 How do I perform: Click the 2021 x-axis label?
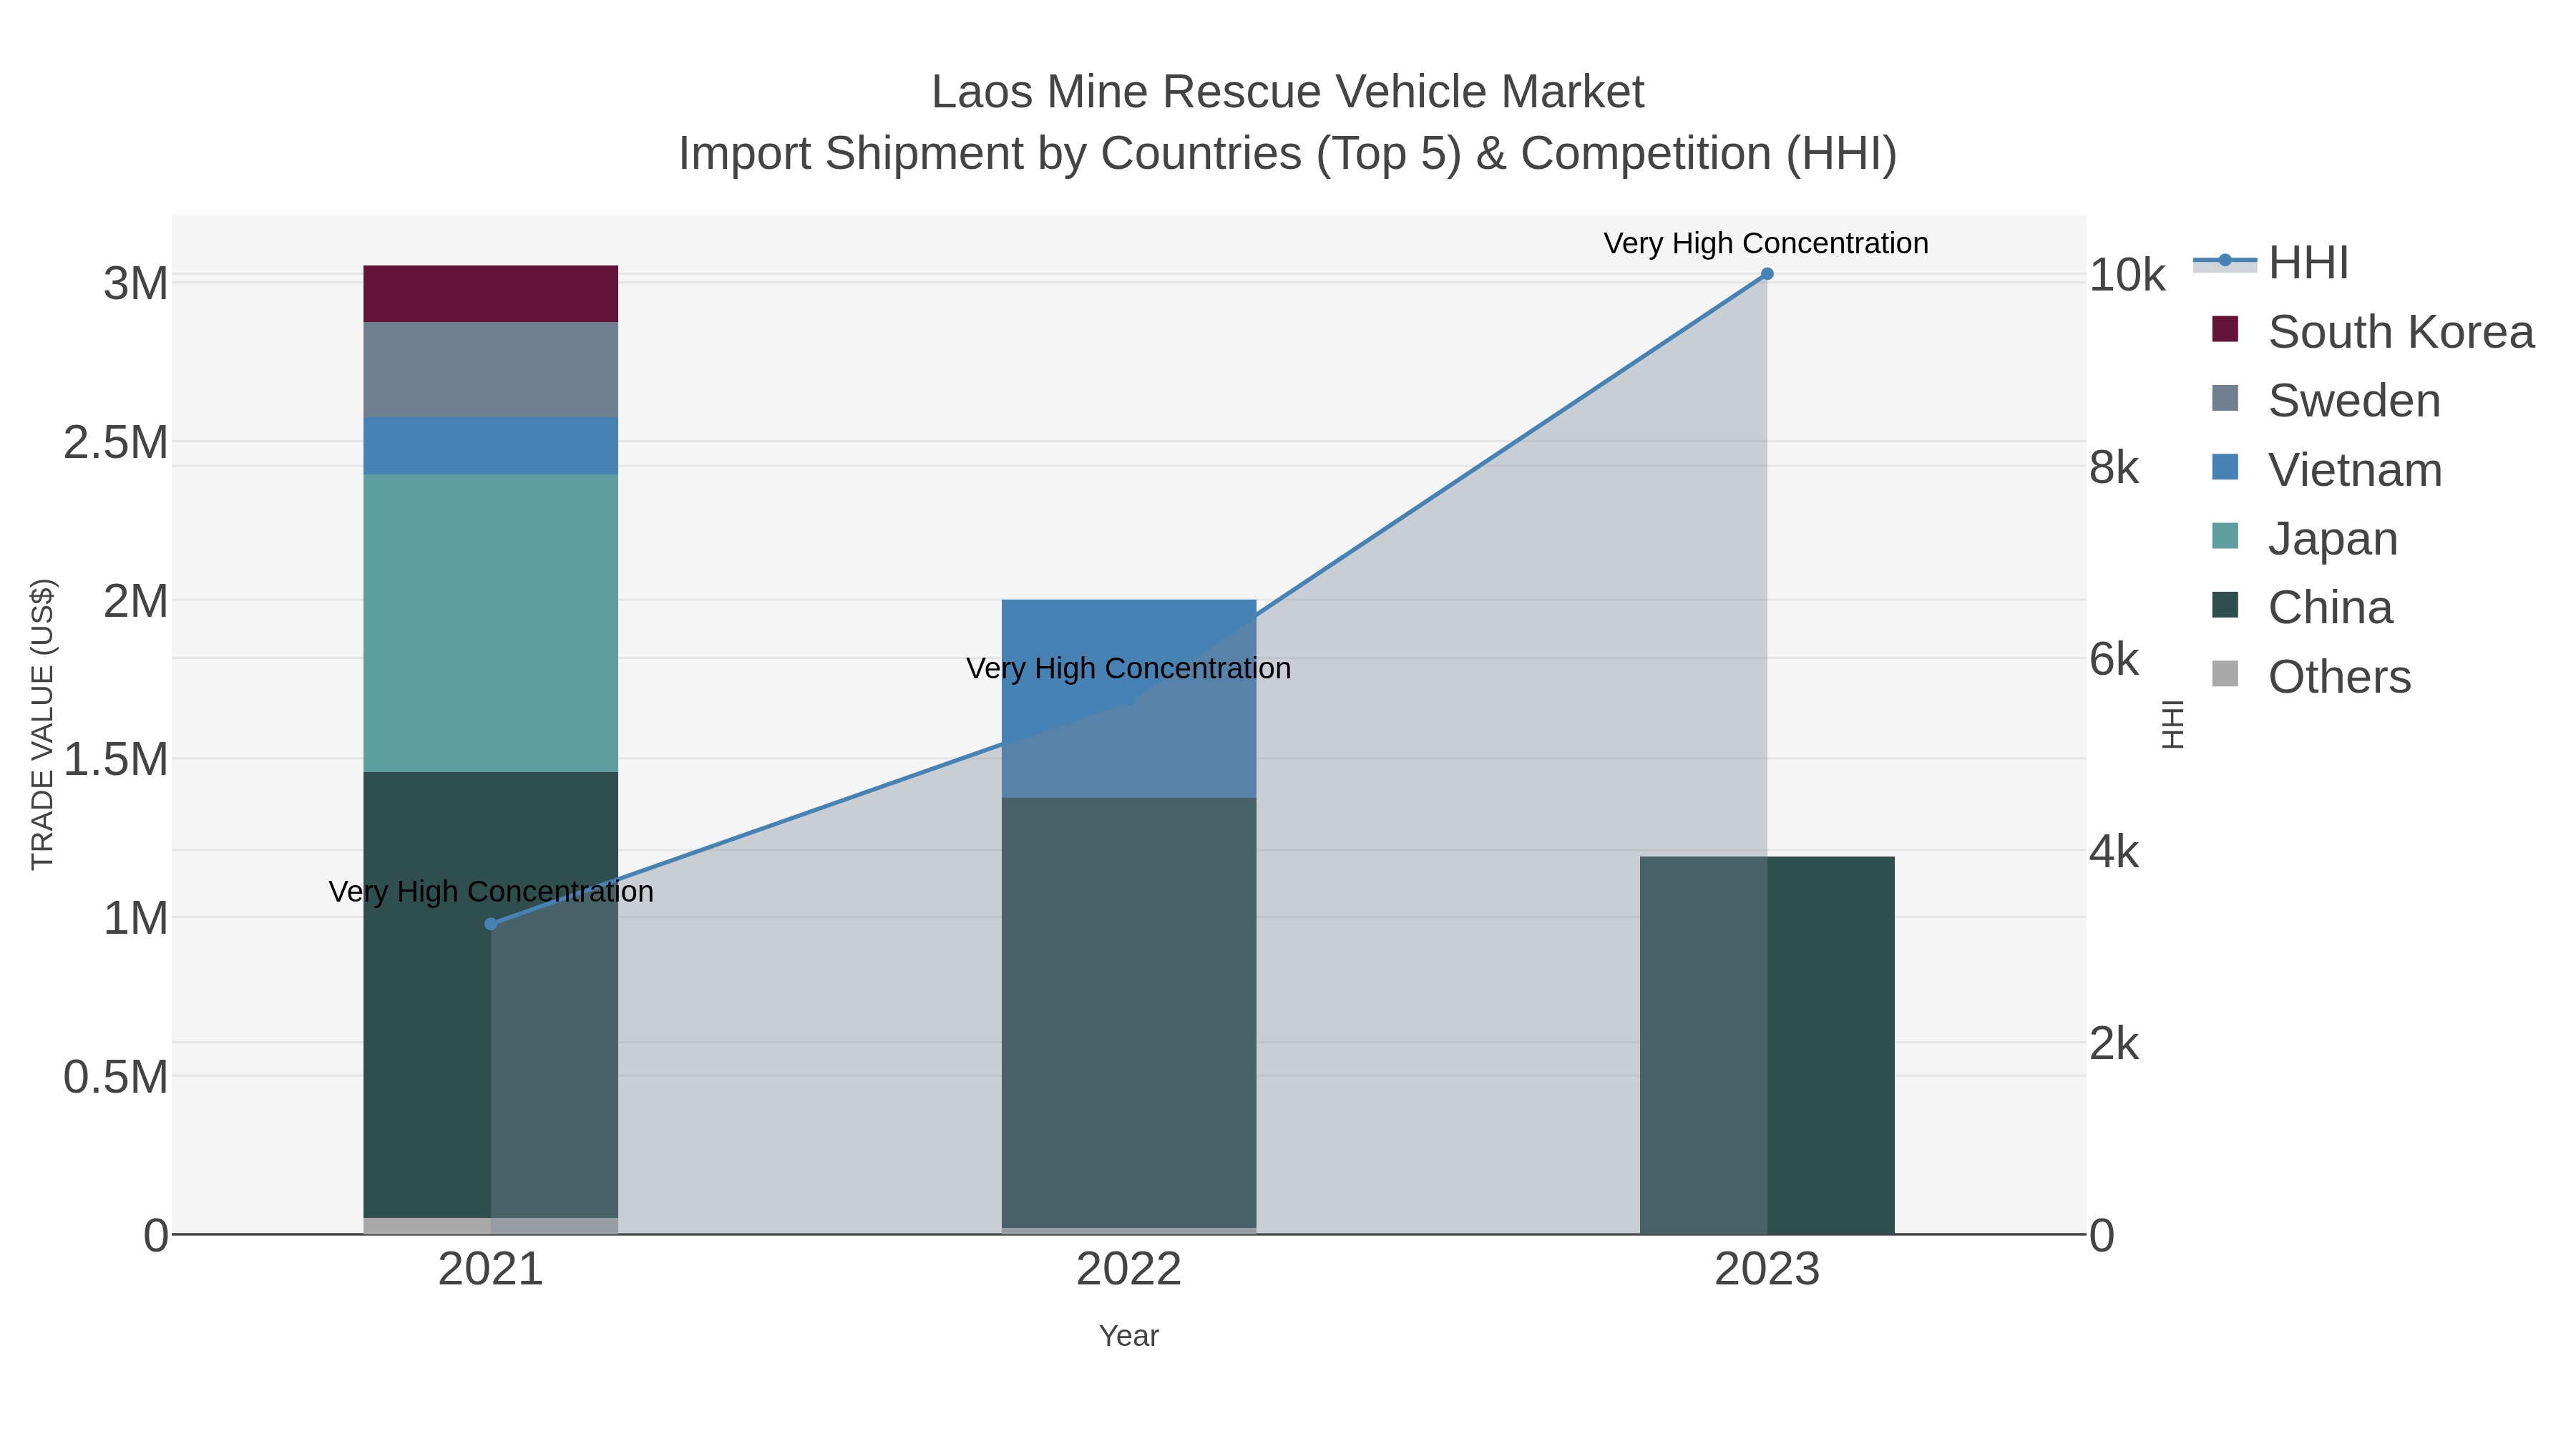click(490, 1270)
